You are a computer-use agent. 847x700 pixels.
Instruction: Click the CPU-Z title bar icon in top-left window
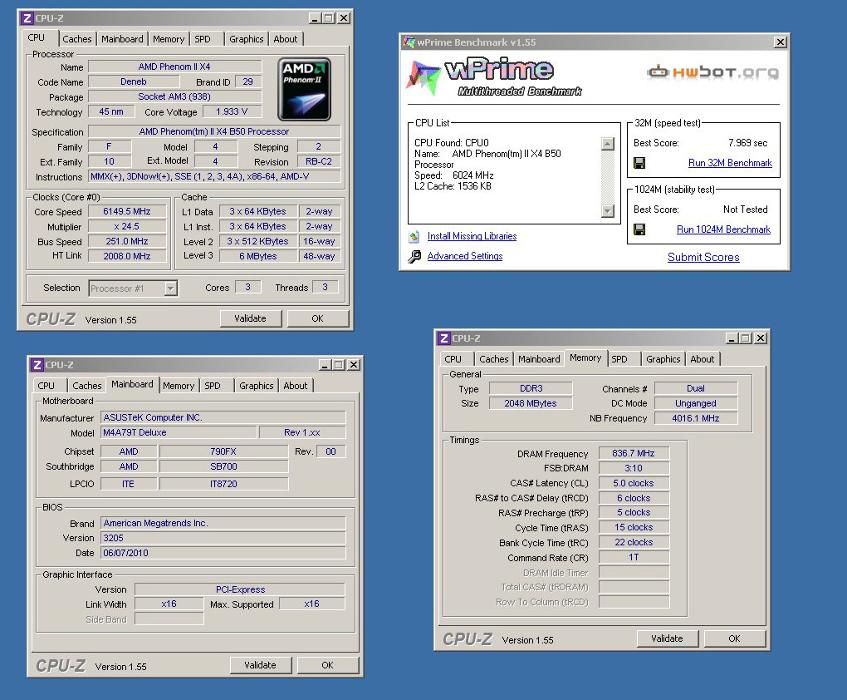pos(27,18)
